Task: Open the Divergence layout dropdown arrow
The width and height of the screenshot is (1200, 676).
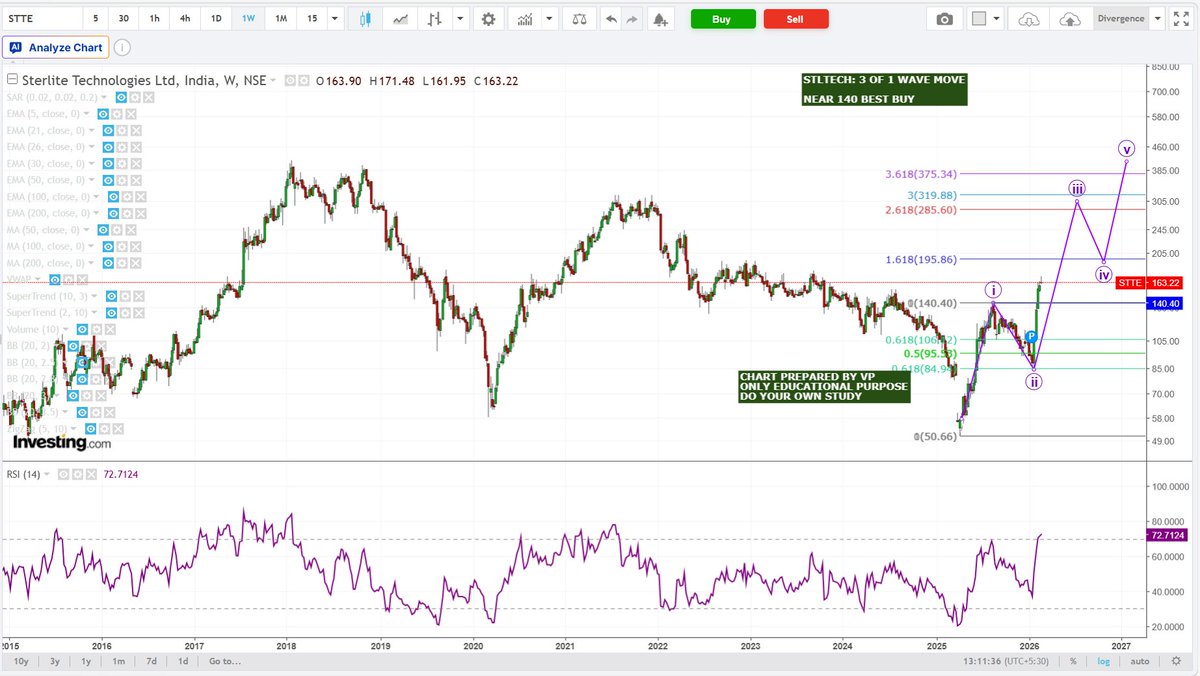Action: pos(1157,19)
